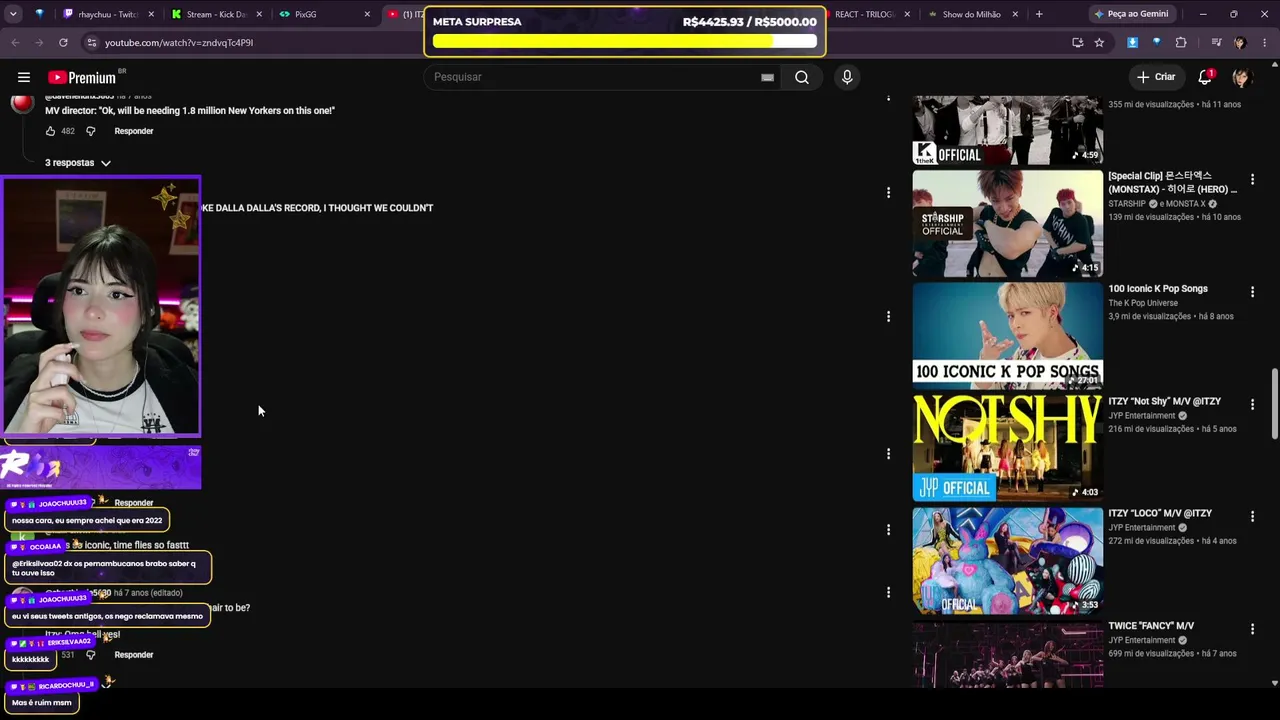Open options for ITZY LOCO video
The height and width of the screenshot is (720, 1280).
pyautogui.click(x=1252, y=517)
